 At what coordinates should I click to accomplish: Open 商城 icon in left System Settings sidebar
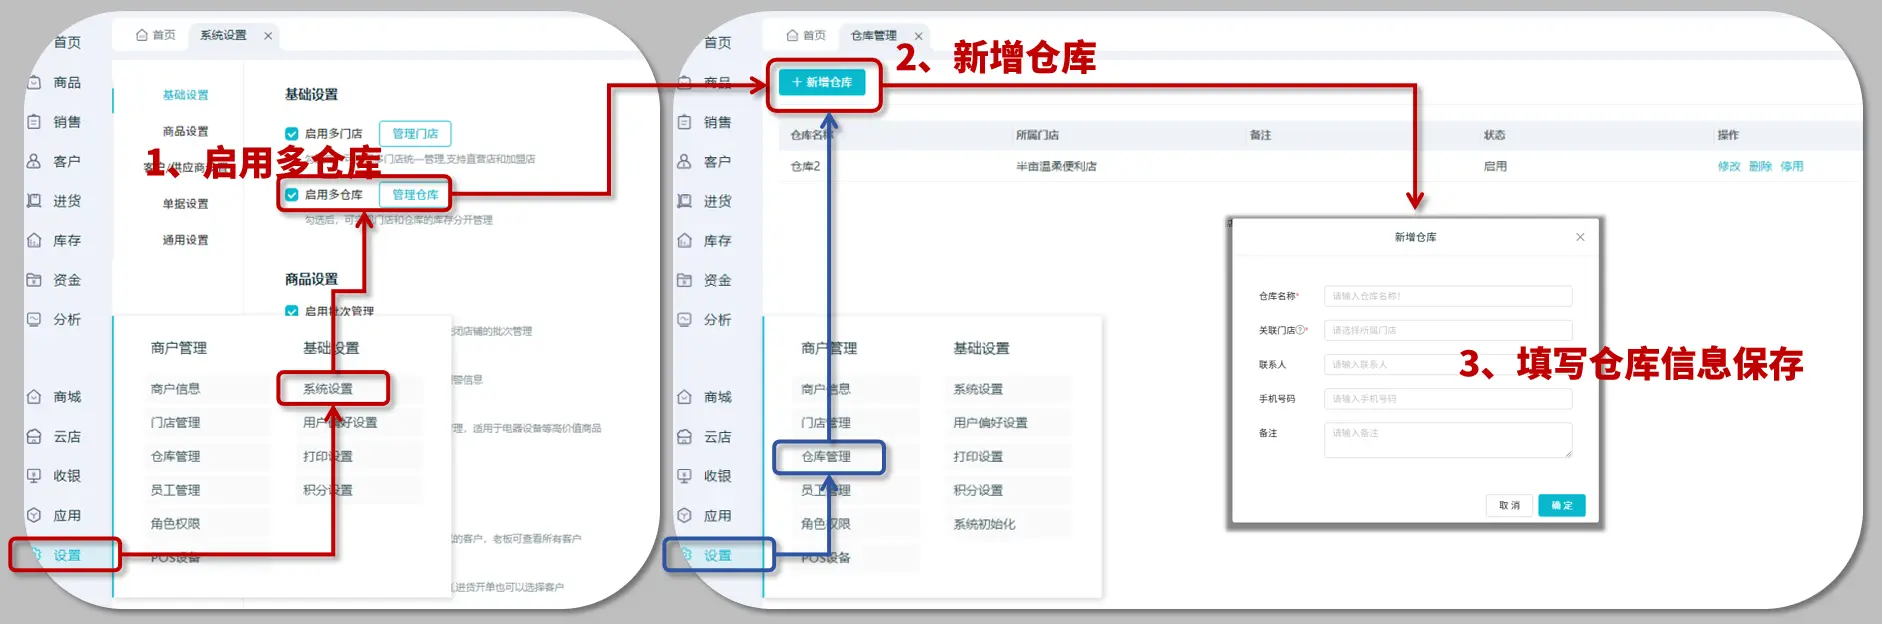click(34, 397)
